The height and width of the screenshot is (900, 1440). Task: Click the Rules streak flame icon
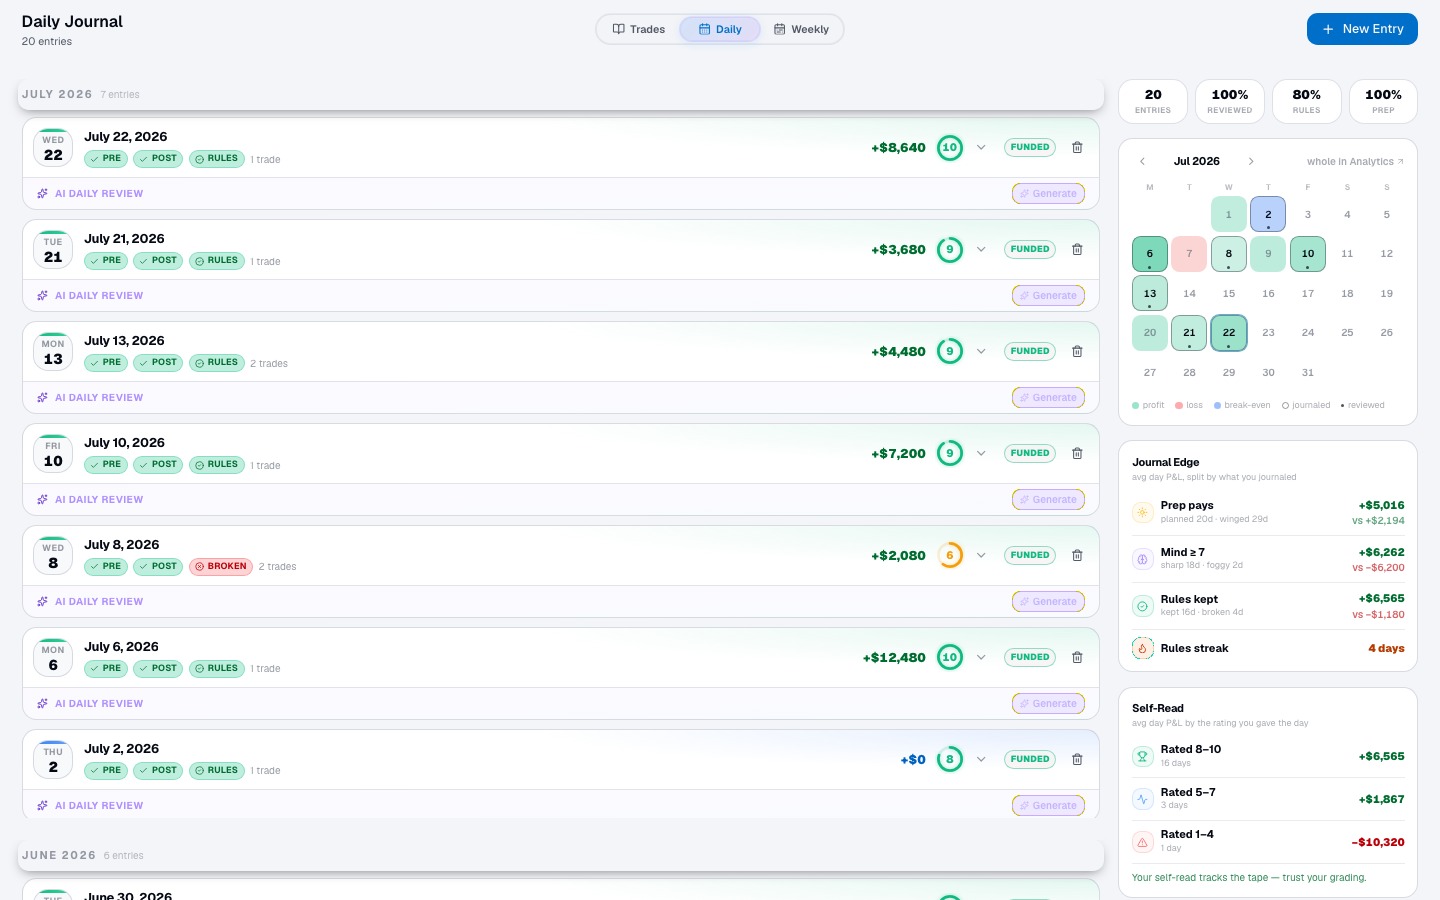(x=1142, y=648)
